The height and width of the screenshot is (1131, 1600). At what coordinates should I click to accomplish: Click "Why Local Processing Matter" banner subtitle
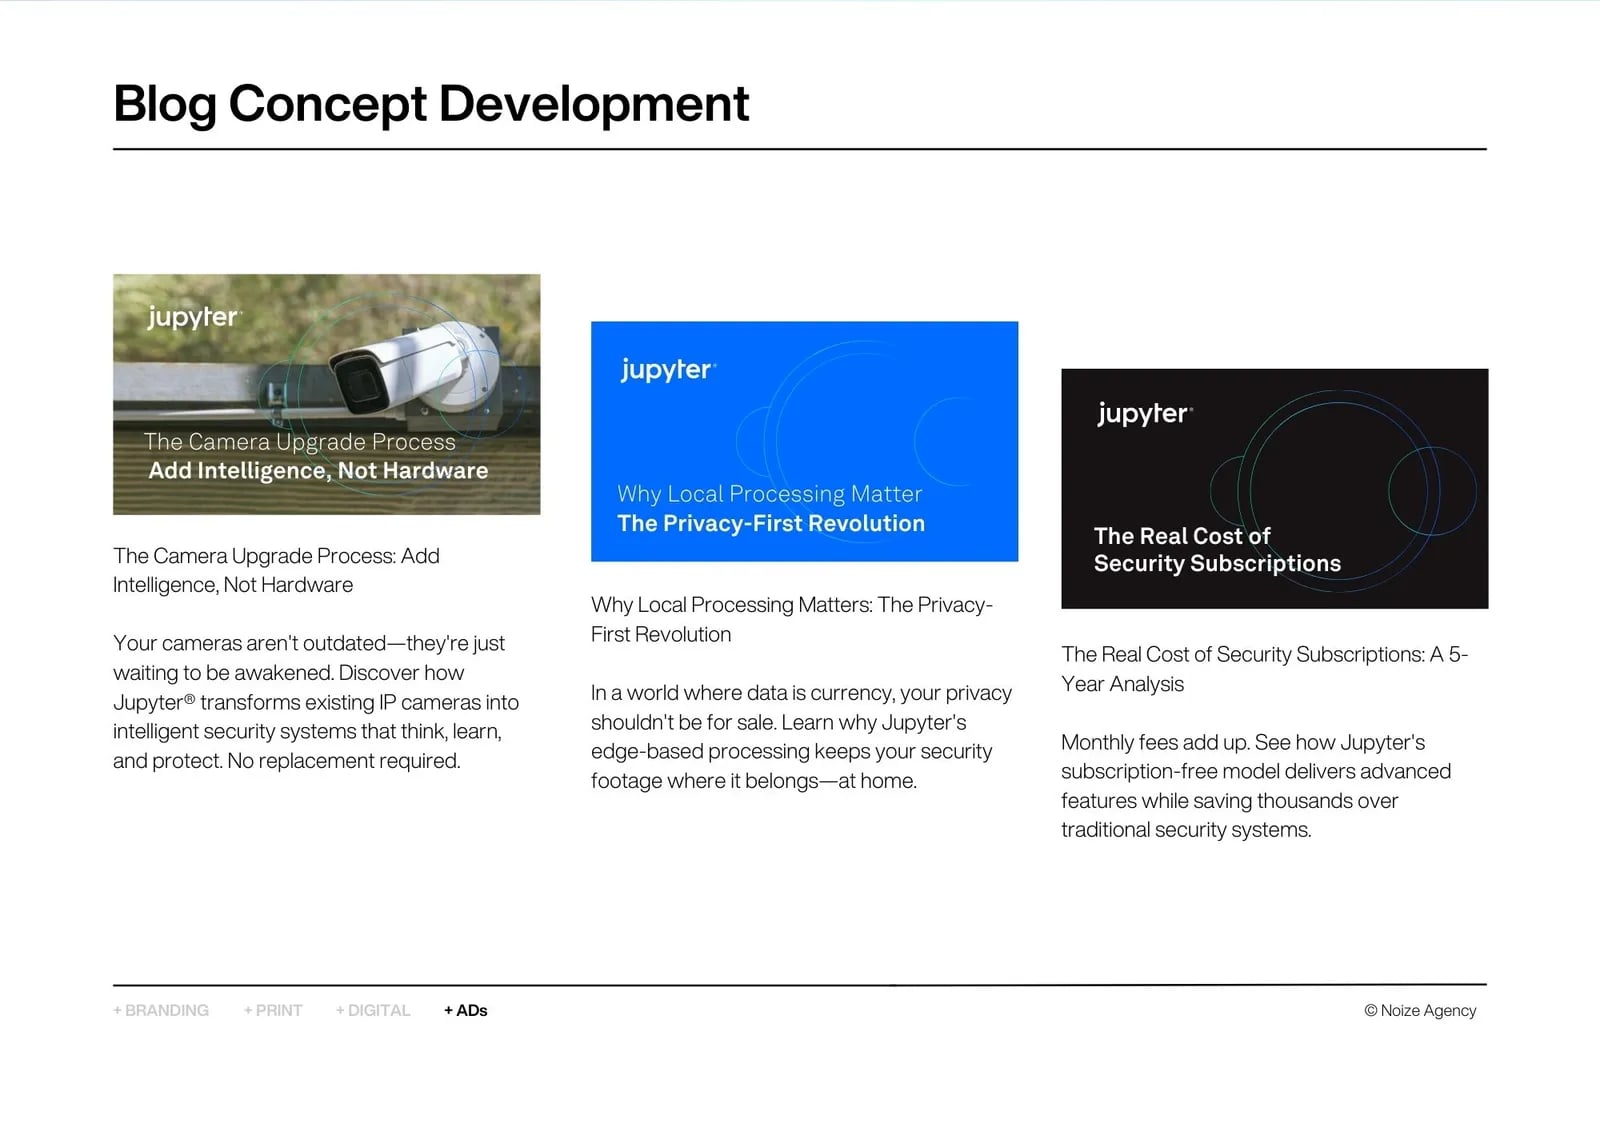pos(769,494)
